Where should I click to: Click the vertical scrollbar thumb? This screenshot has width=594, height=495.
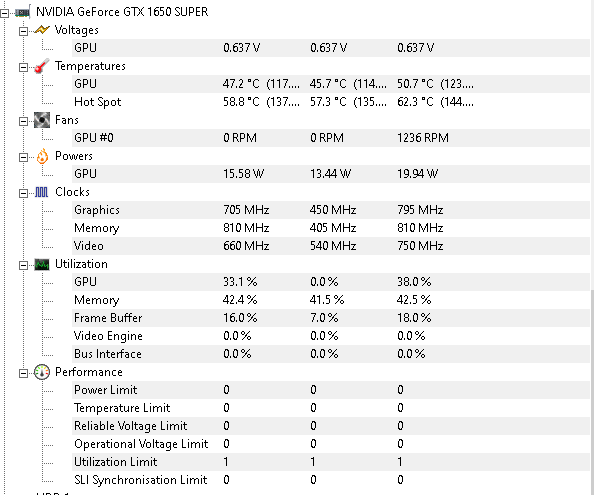point(592,392)
